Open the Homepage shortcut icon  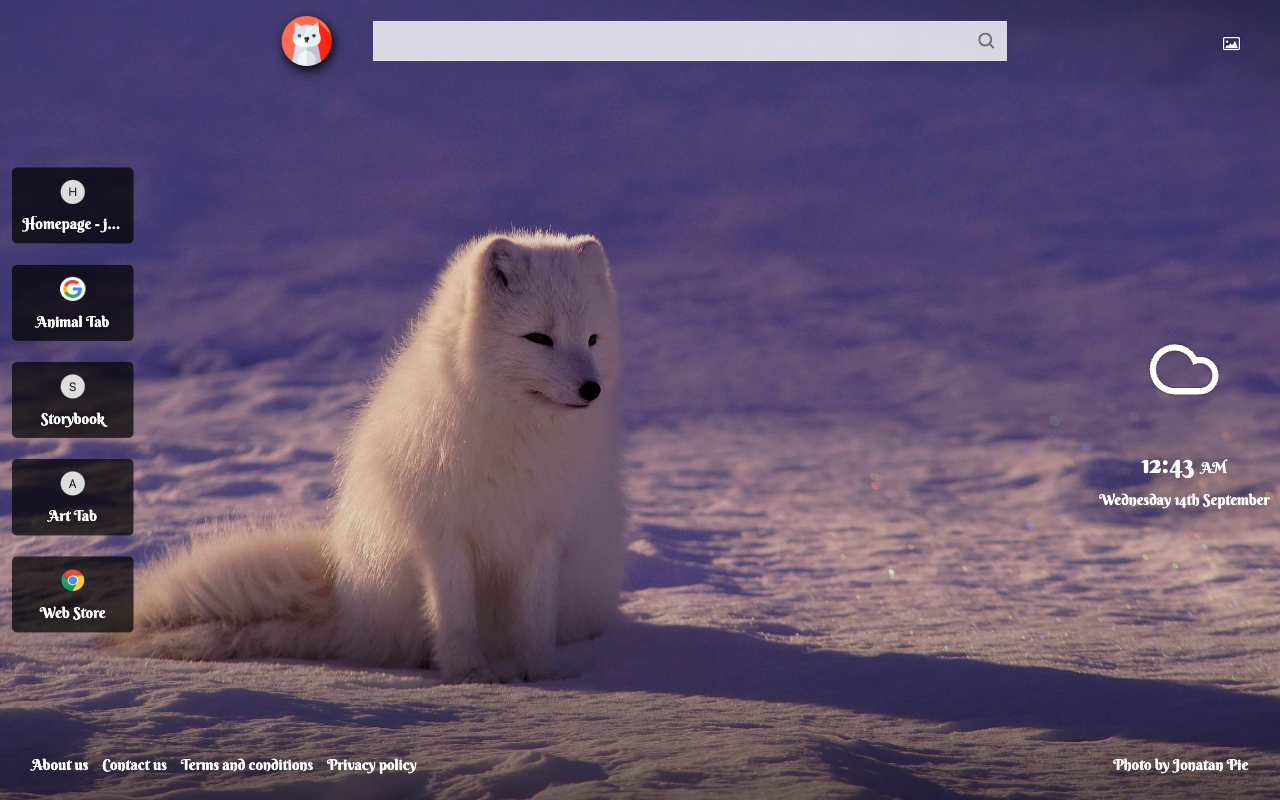coord(72,190)
